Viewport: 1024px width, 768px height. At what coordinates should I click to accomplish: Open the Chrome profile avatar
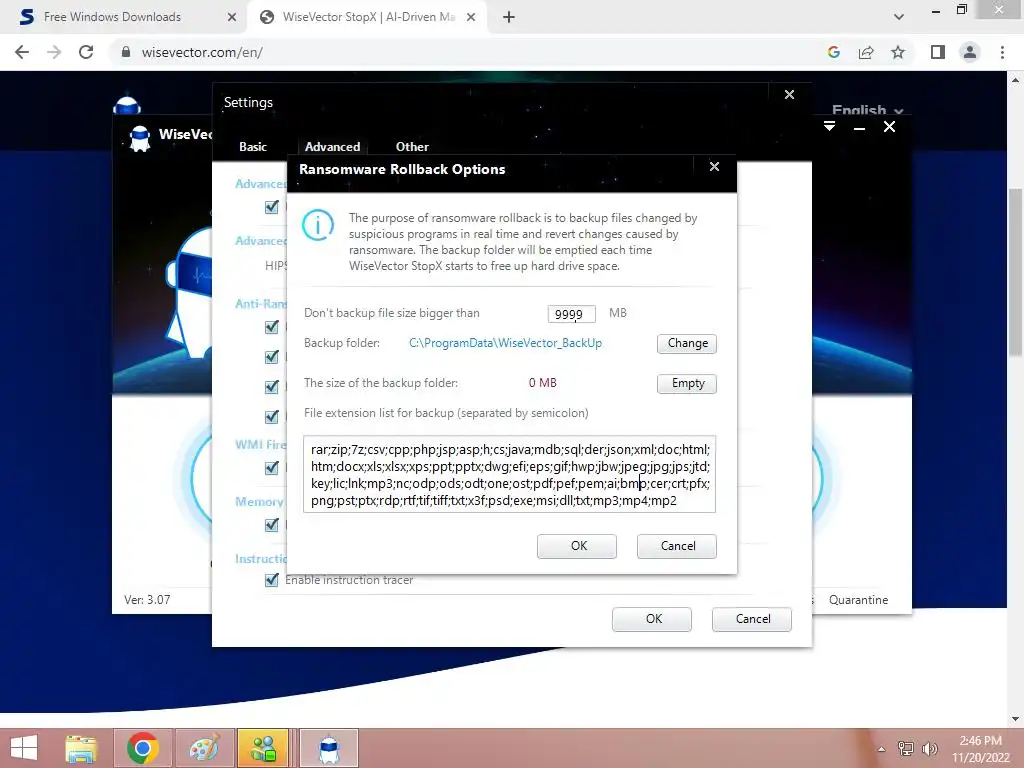(970, 52)
